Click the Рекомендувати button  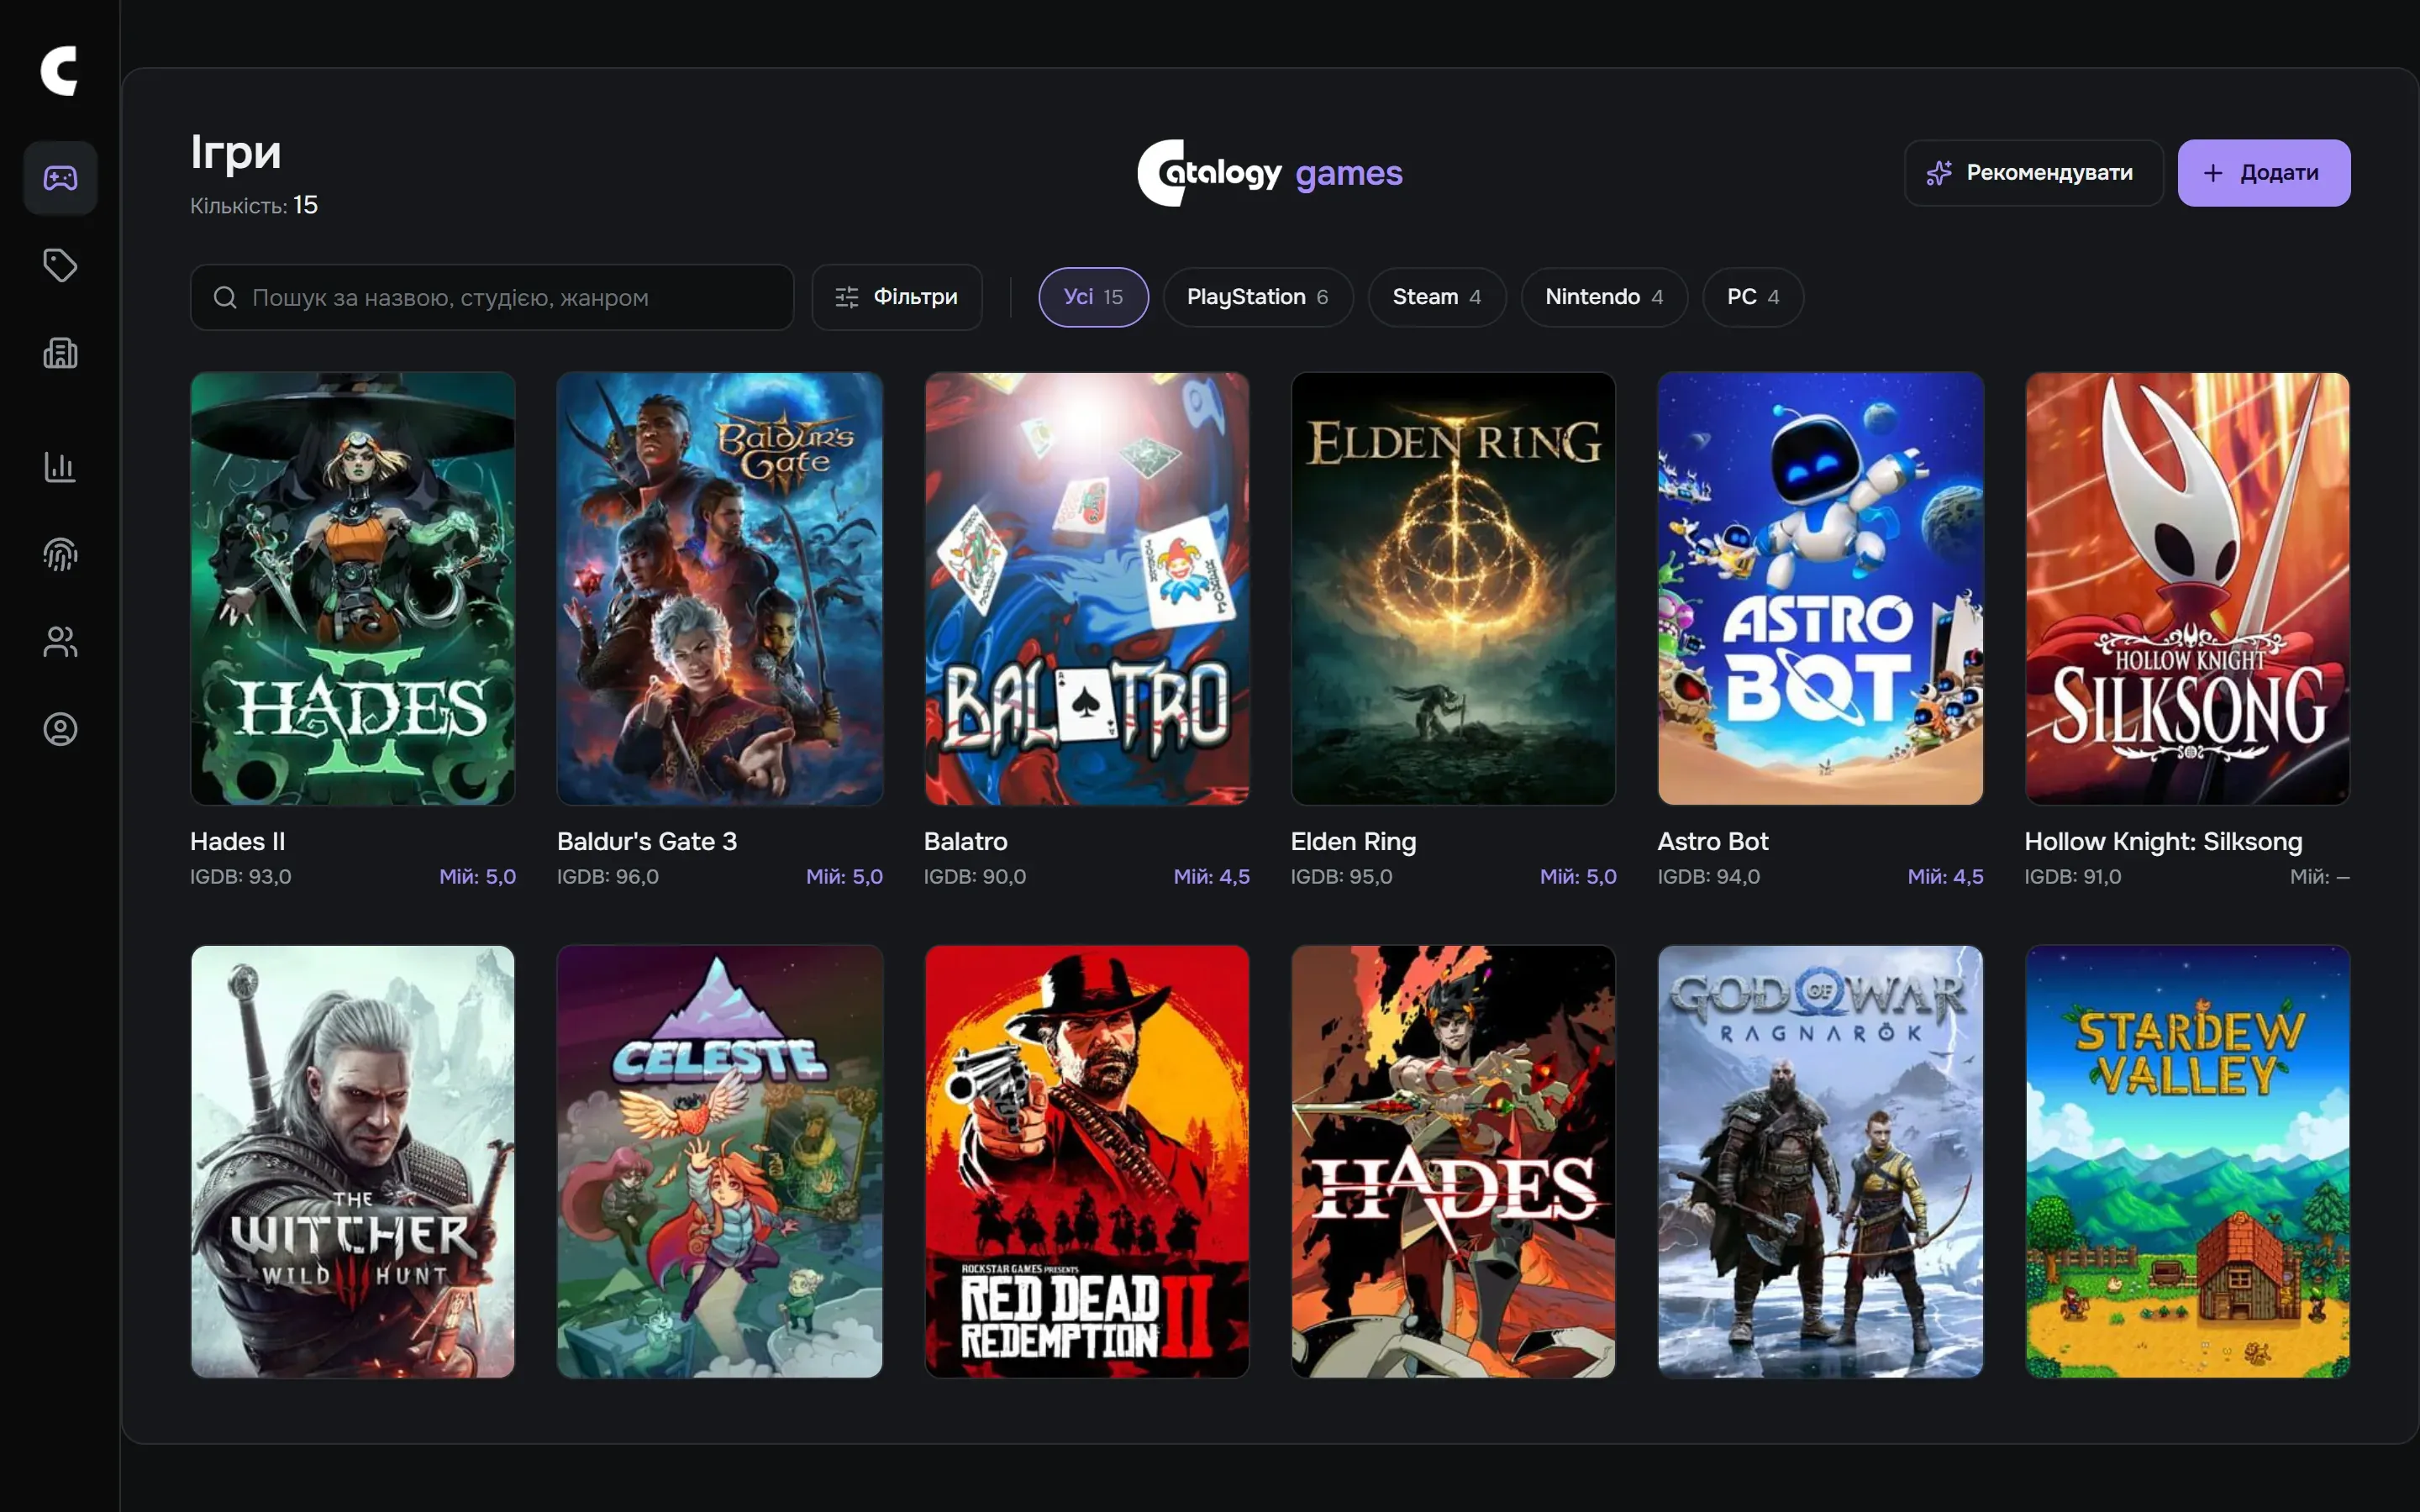2033,173
